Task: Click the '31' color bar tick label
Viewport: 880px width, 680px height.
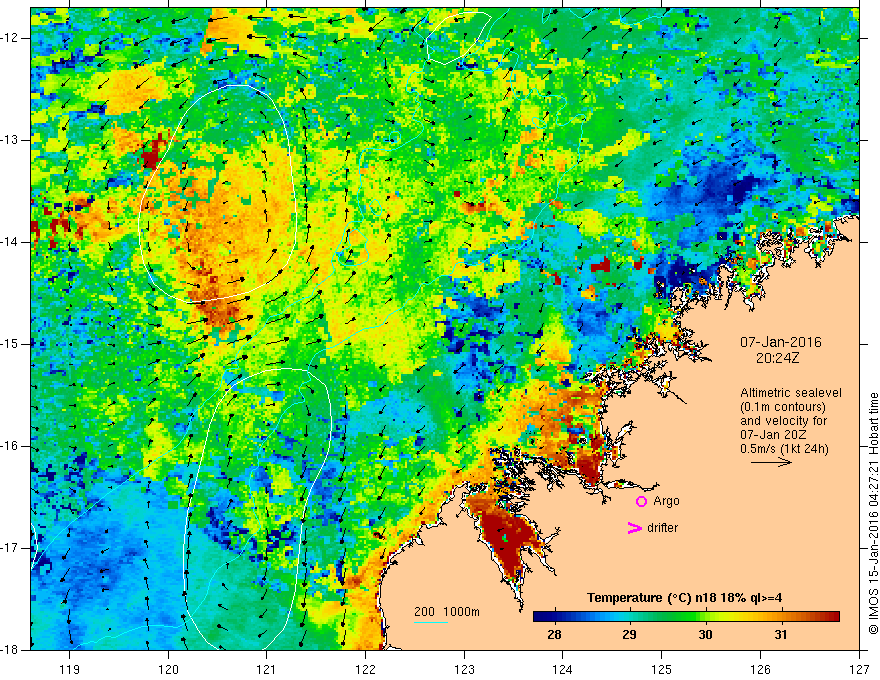Action: pos(781,635)
